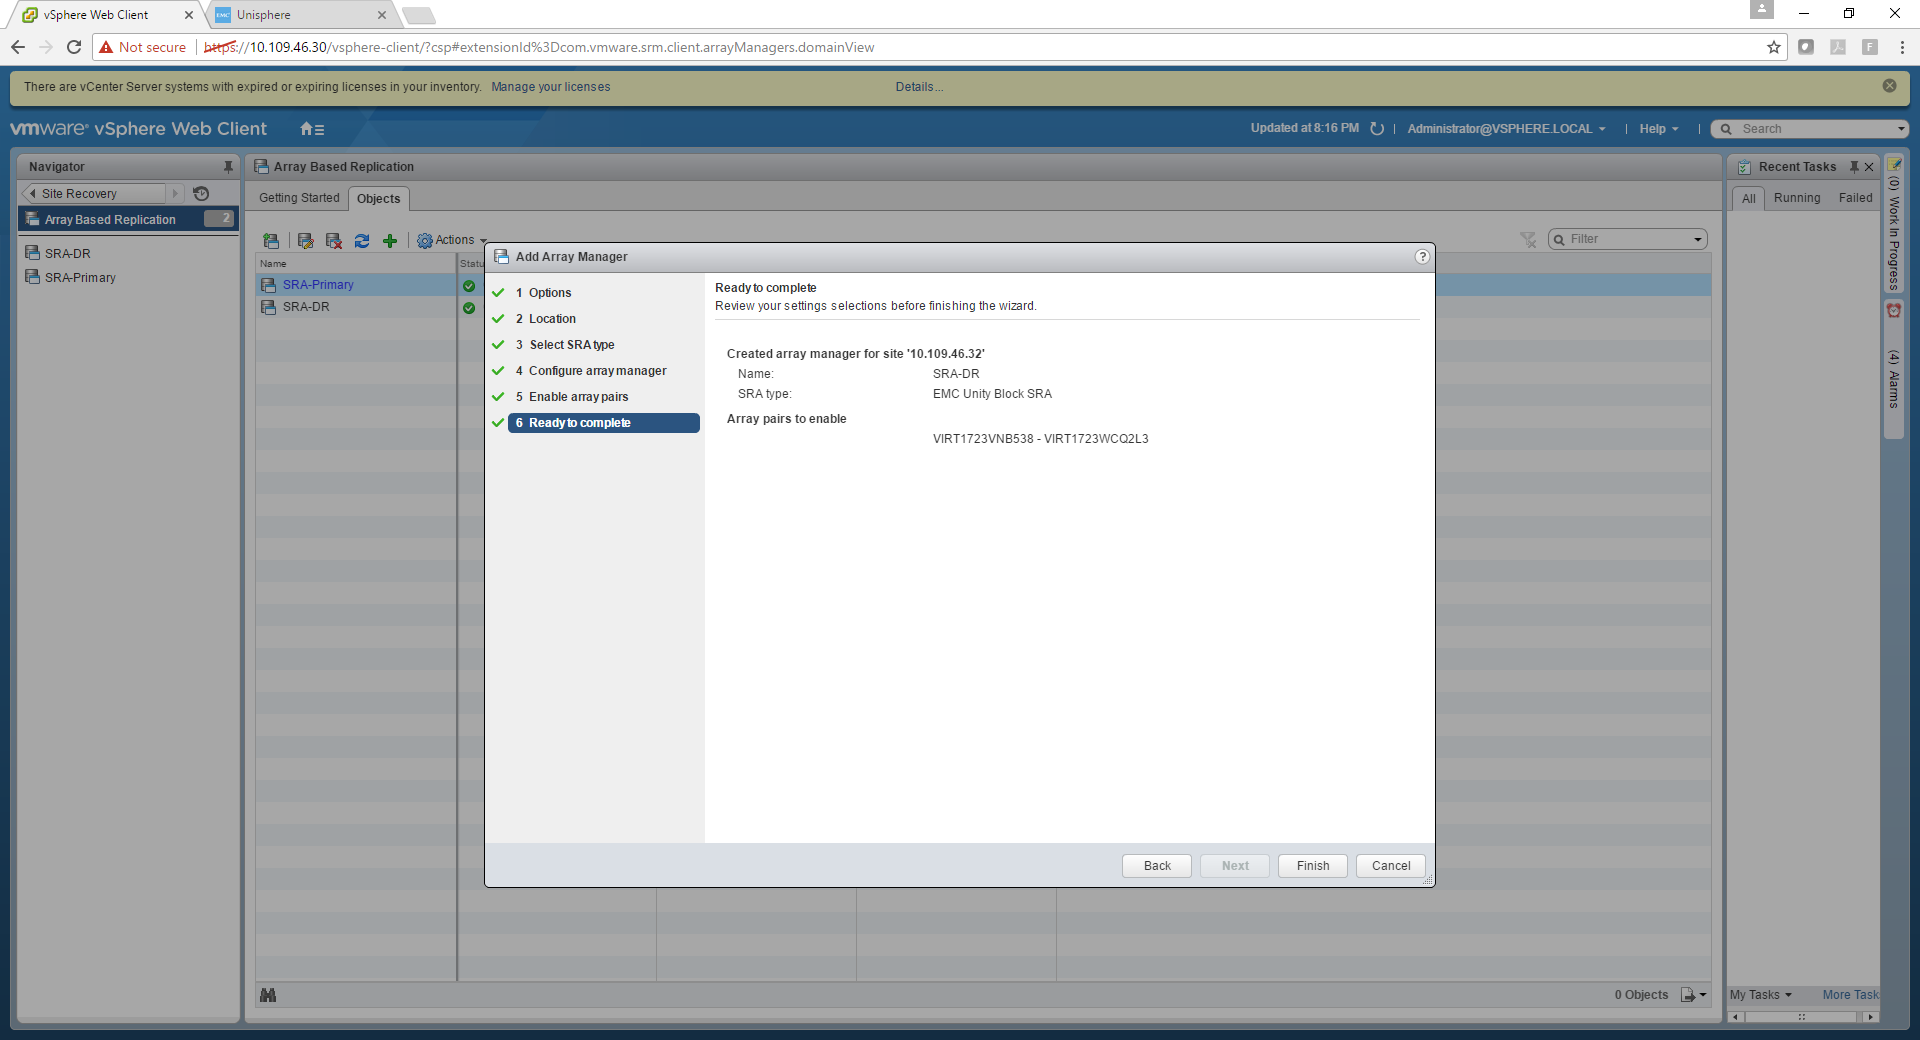Click the binoculars find icon
This screenshot has width=1920, height=1040.
(x=268, y=995)
